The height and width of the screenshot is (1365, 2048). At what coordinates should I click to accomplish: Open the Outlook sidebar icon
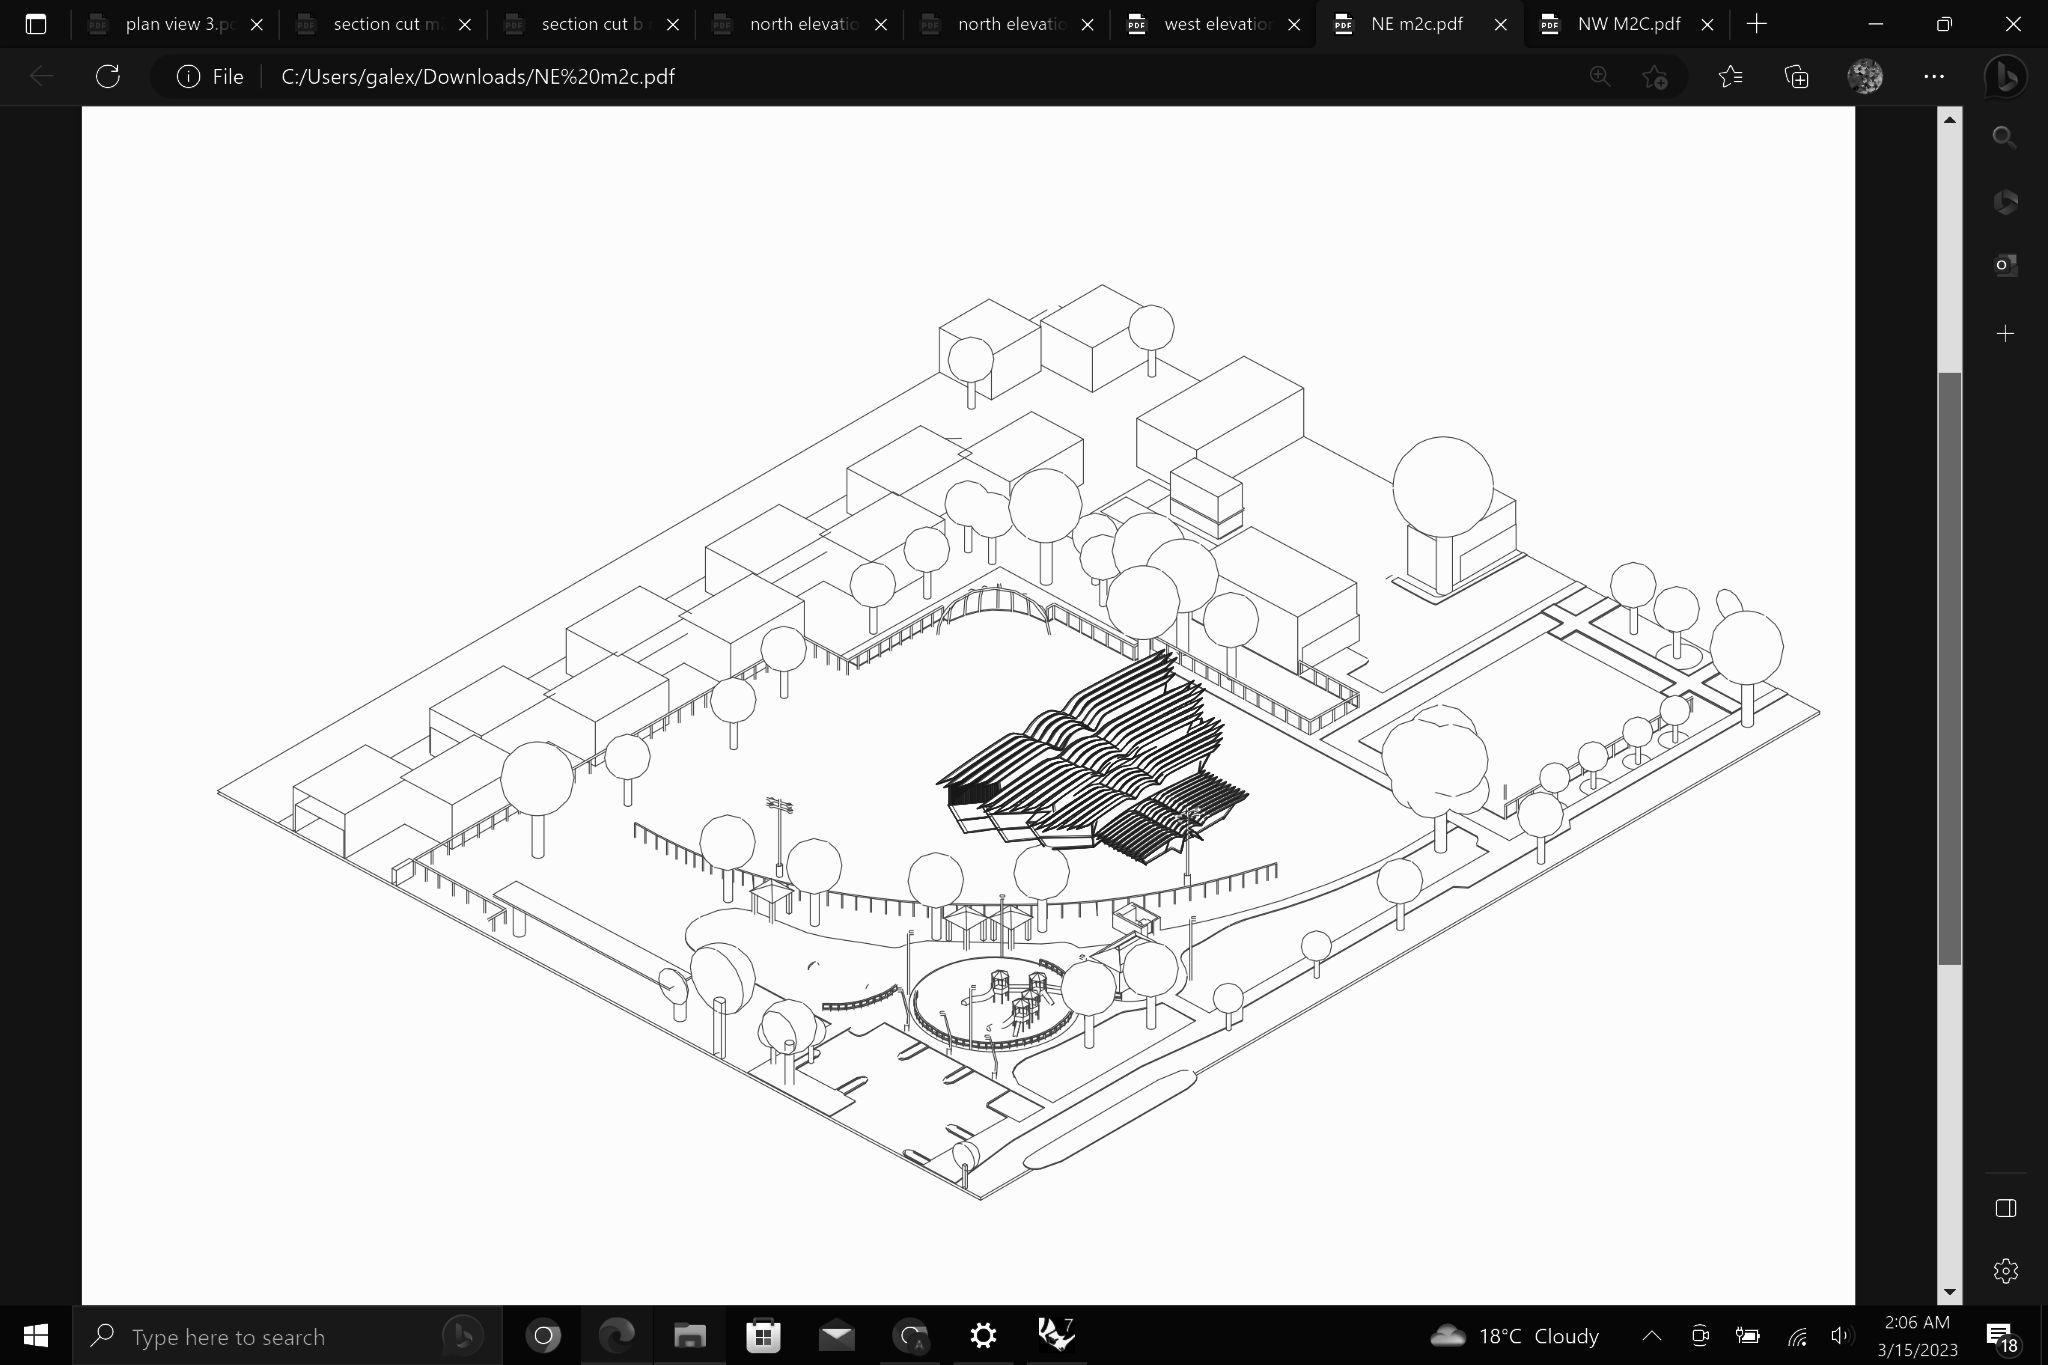pyautogui.click(x=2004, y=265)
